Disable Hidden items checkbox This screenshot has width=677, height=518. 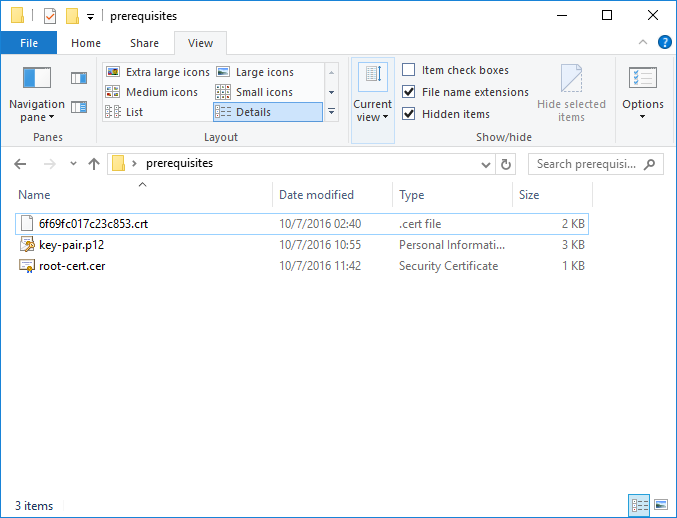coord(408,114)
